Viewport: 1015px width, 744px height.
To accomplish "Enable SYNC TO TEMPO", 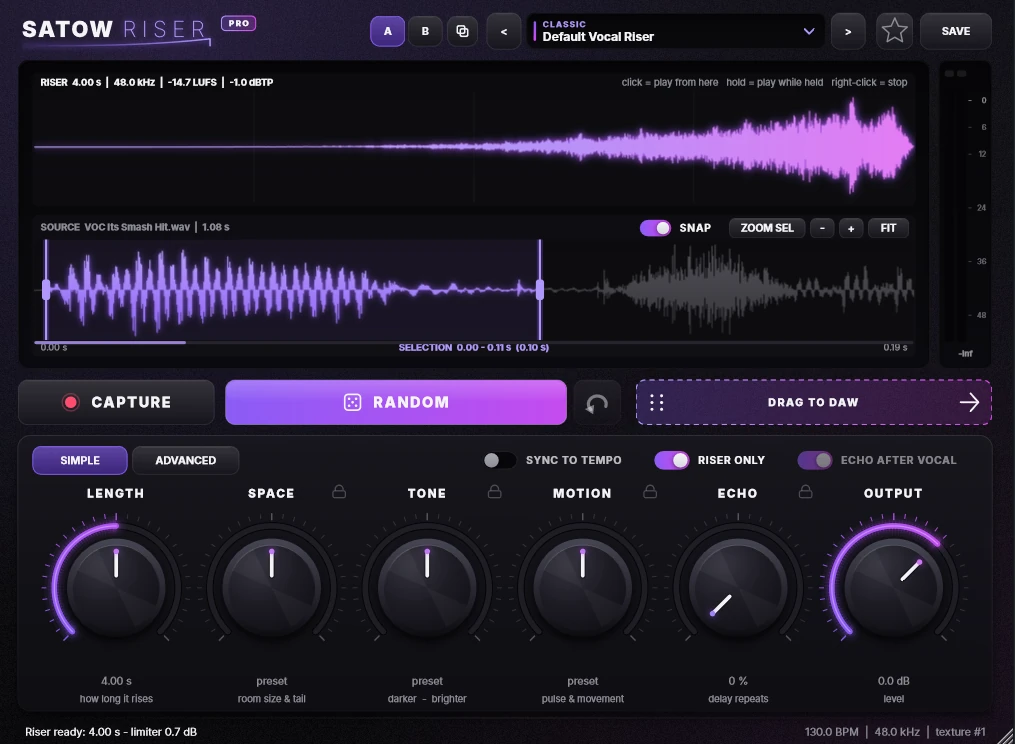I will point(499,460).
